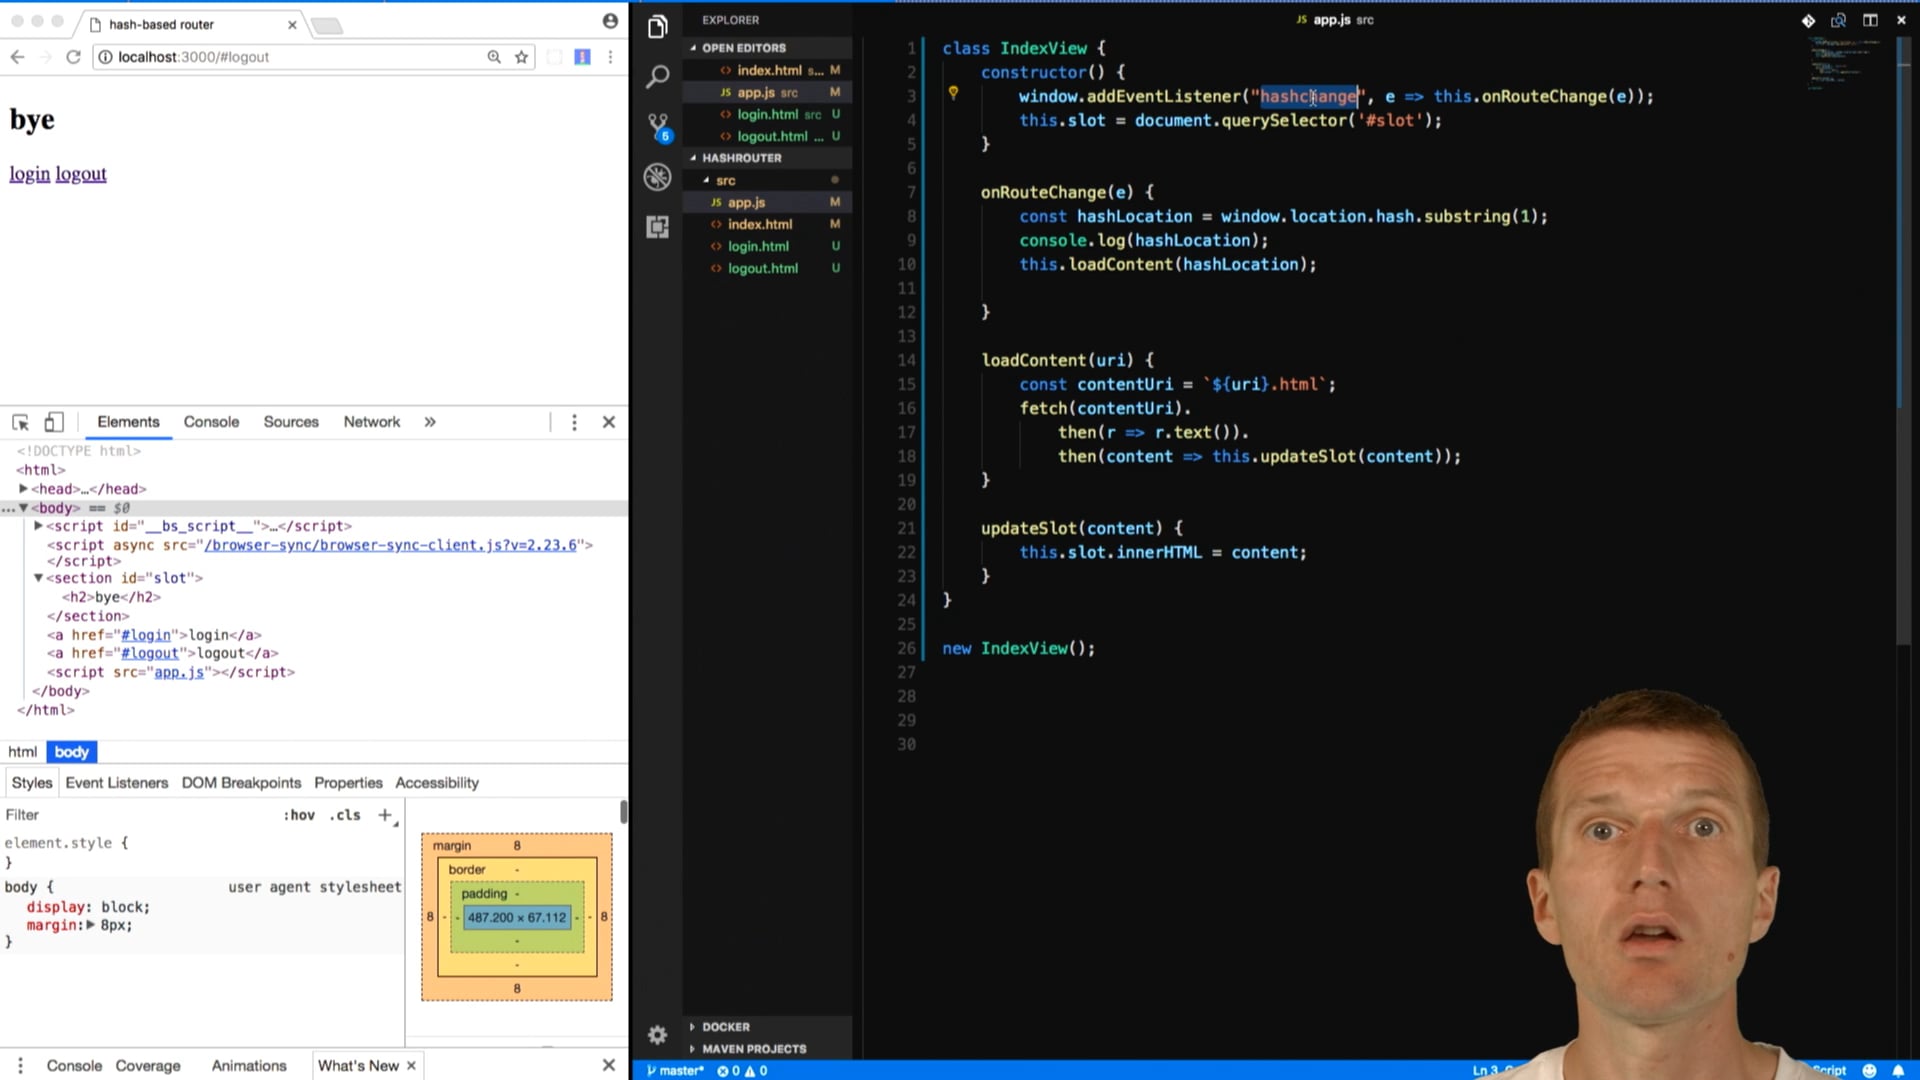
Task: Bookmark the page with the star icon
Action: click(x=521, y=57)
